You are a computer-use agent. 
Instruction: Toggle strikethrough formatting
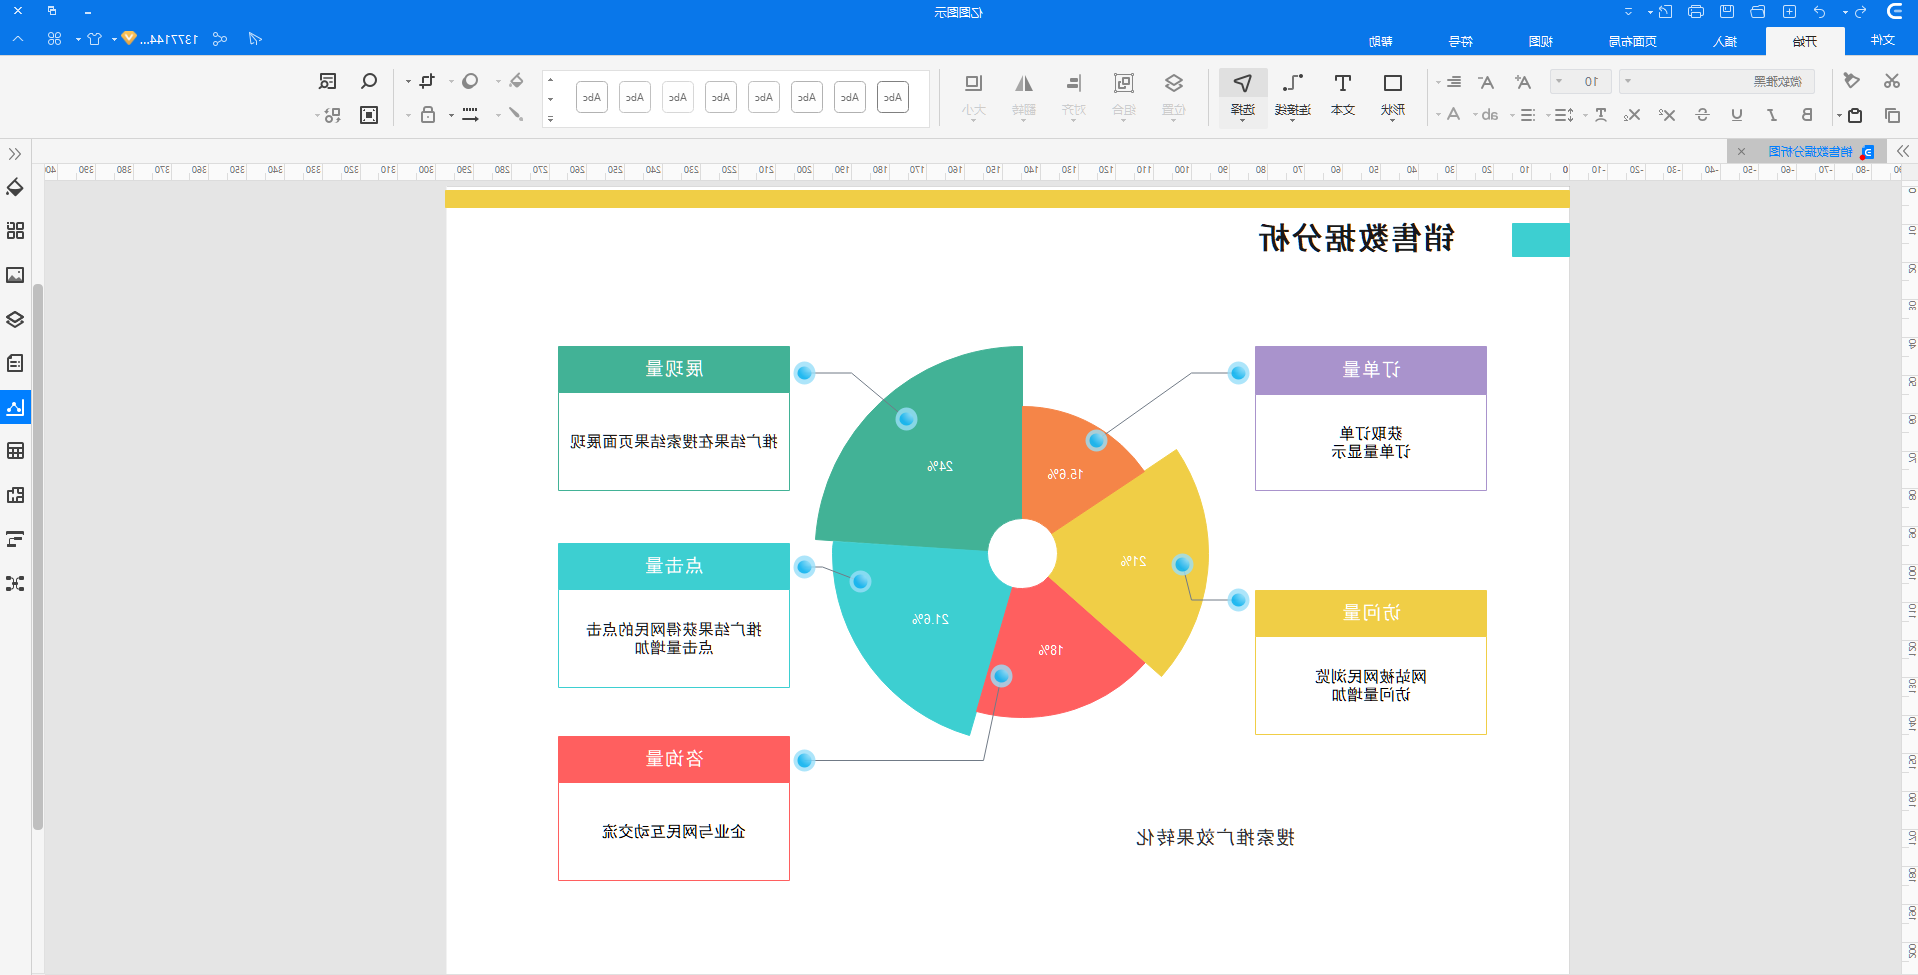[x=1702, y=115]
